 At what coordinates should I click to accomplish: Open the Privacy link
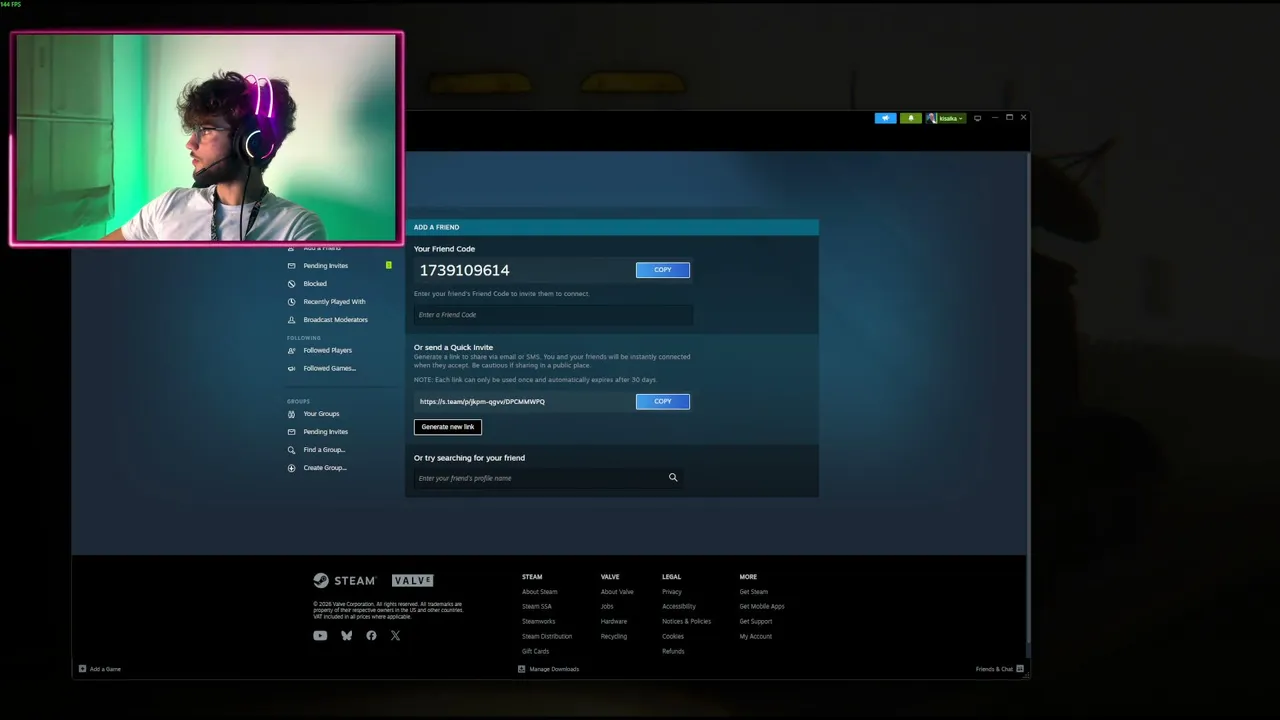click(672, 592)
